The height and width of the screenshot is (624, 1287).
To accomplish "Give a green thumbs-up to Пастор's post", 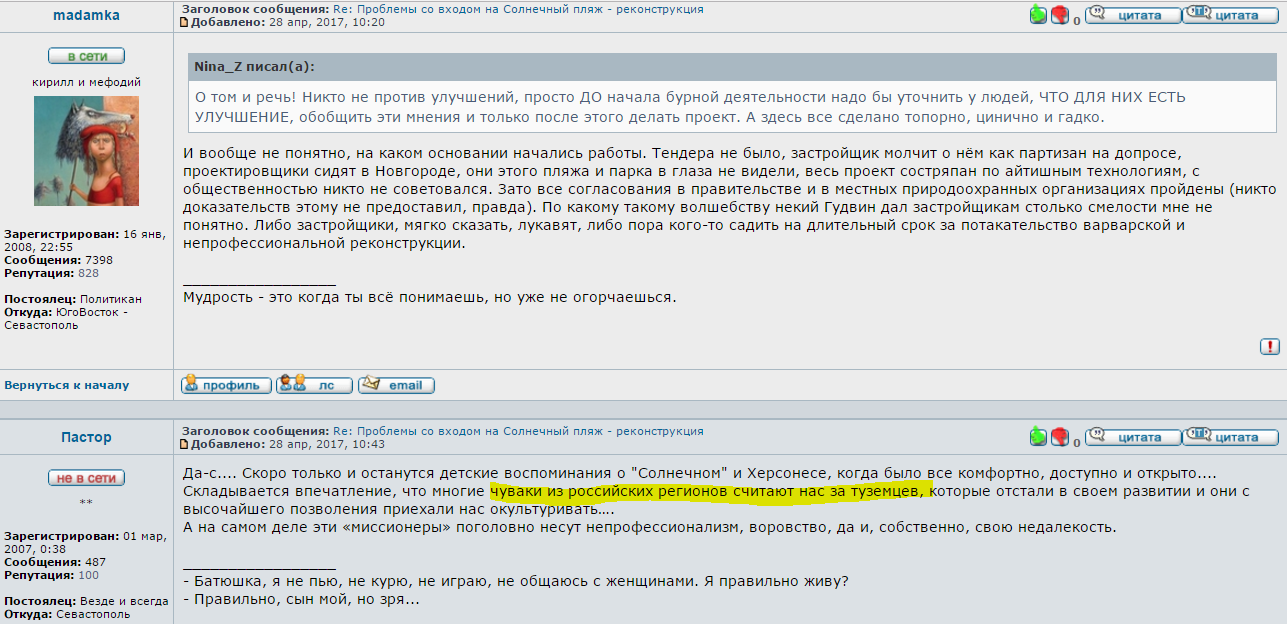I will pyautogui.click(x=1039, y=437).
